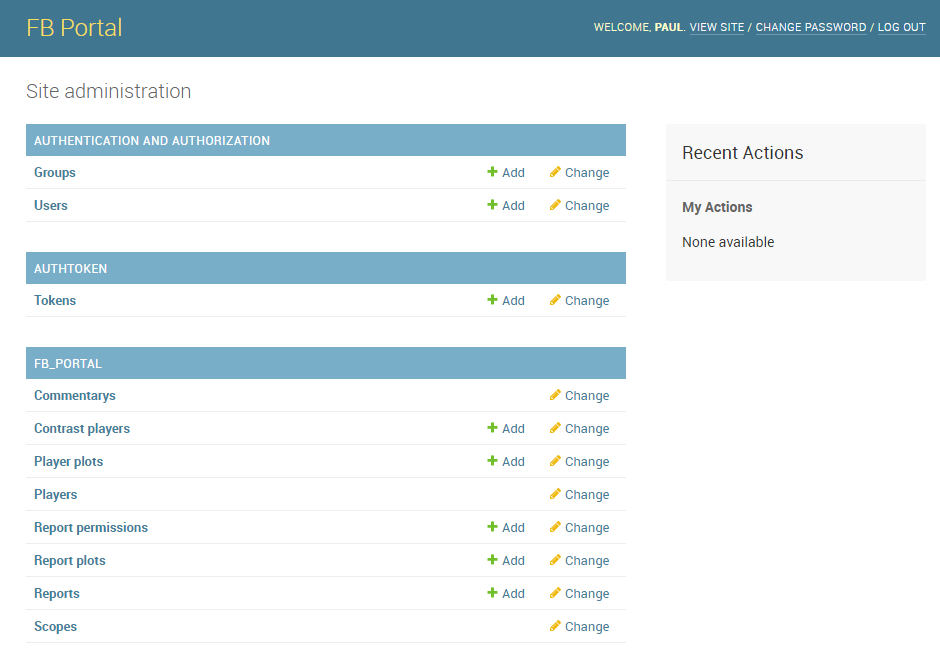Screen dimensions: 940x664
Task: Click the PAUL username text
Action: pos(668,27)
